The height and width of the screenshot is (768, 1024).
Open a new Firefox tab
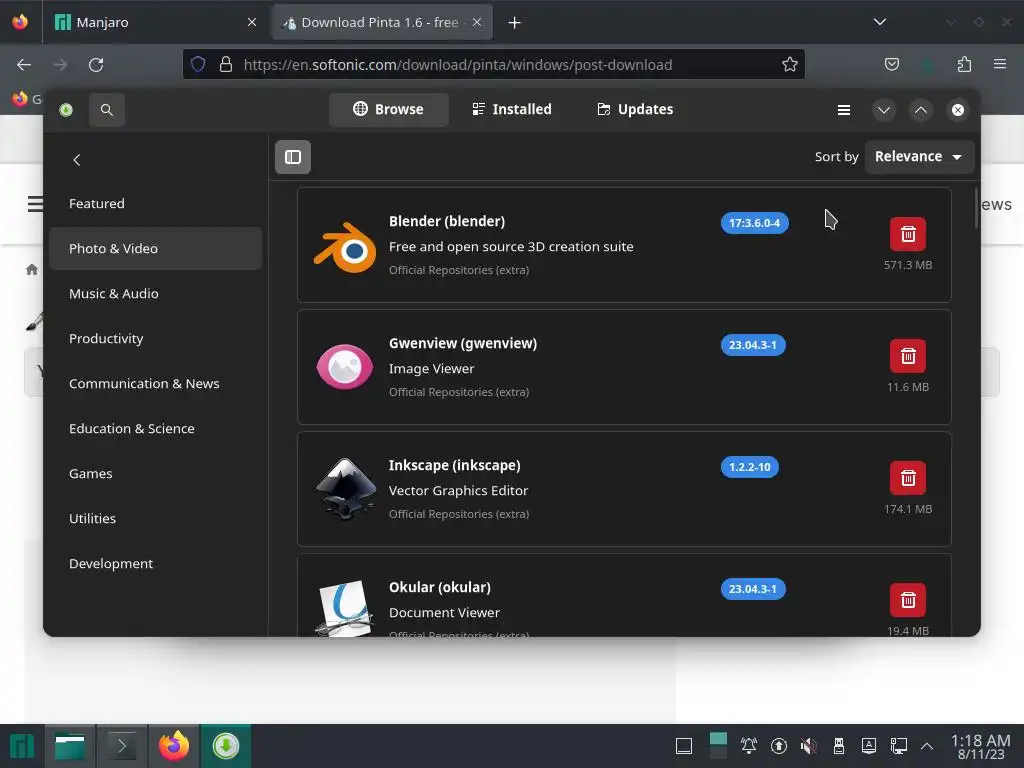[515, 23]
